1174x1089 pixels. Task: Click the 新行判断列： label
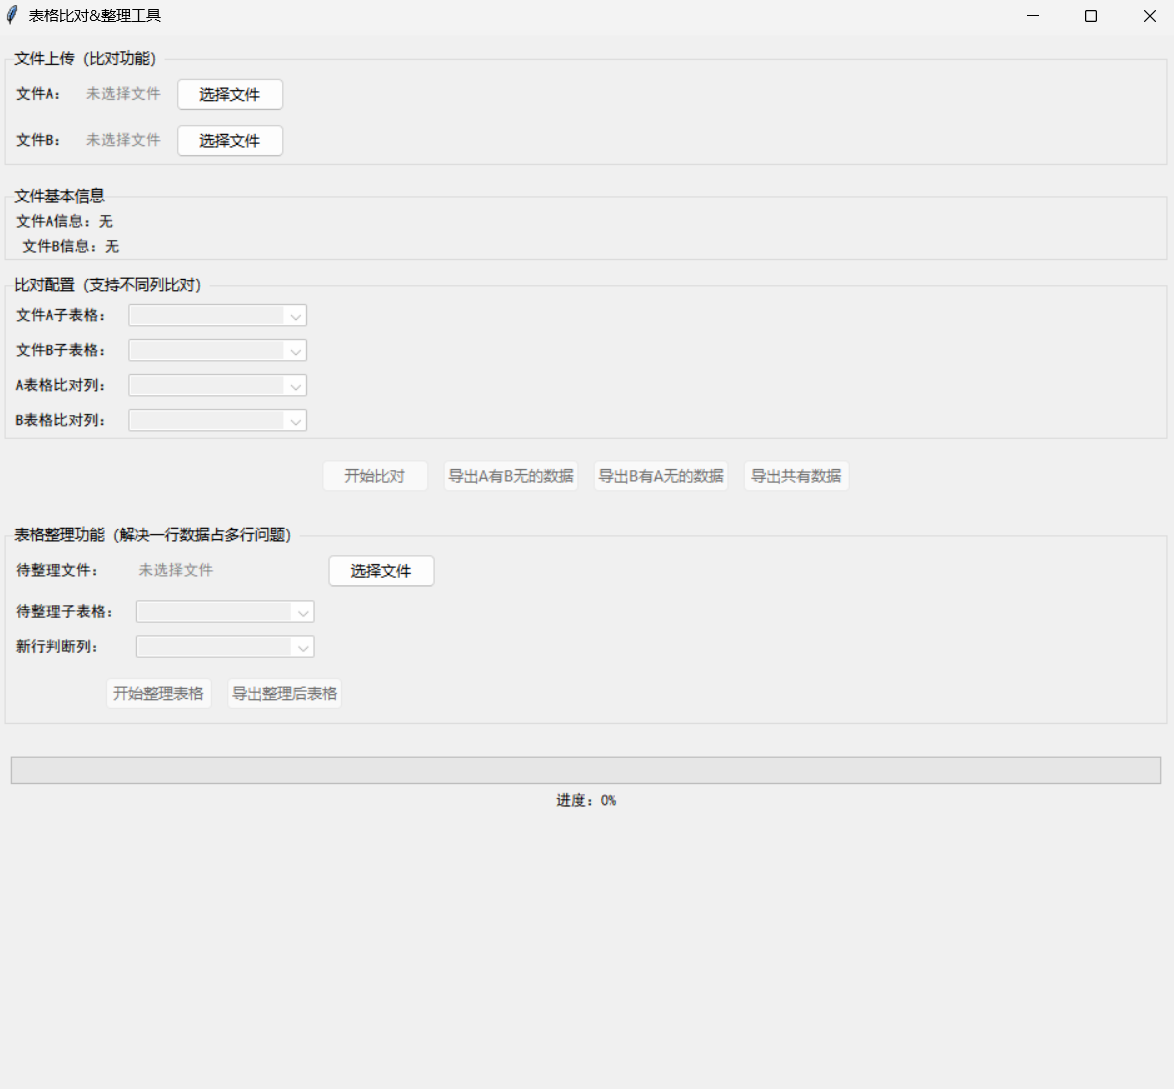(57, 647)
